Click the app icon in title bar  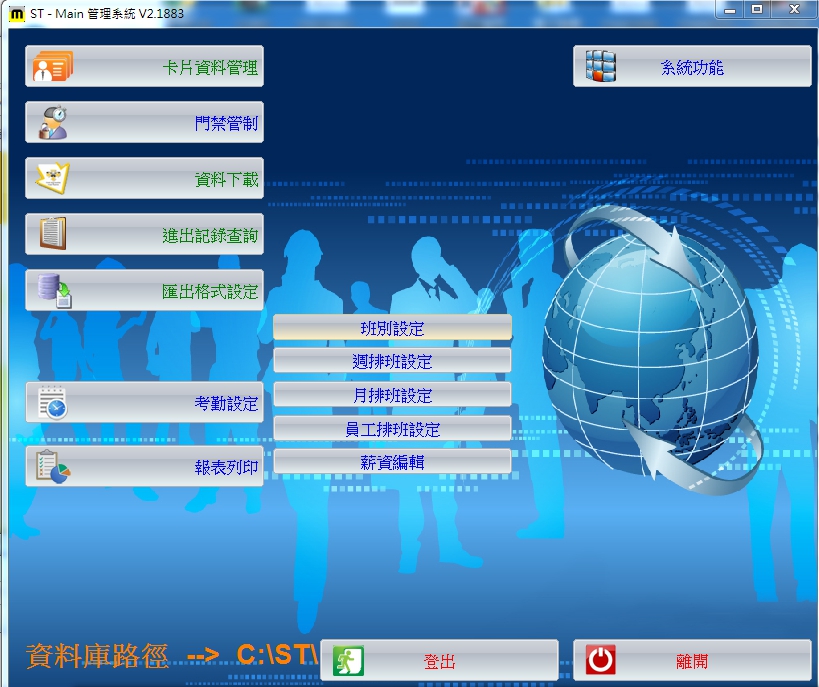click(x=16, y=10)
